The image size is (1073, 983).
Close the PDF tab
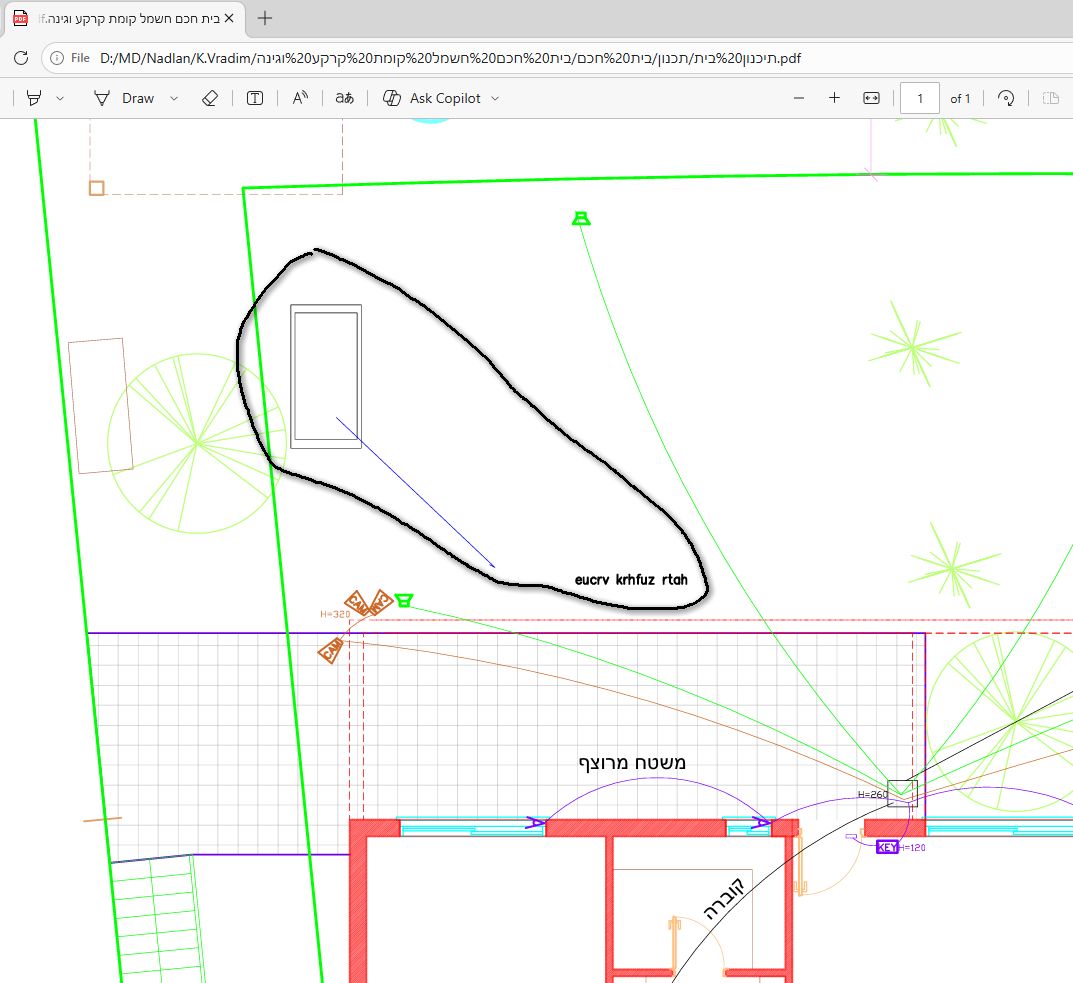[x=231, y=18]
